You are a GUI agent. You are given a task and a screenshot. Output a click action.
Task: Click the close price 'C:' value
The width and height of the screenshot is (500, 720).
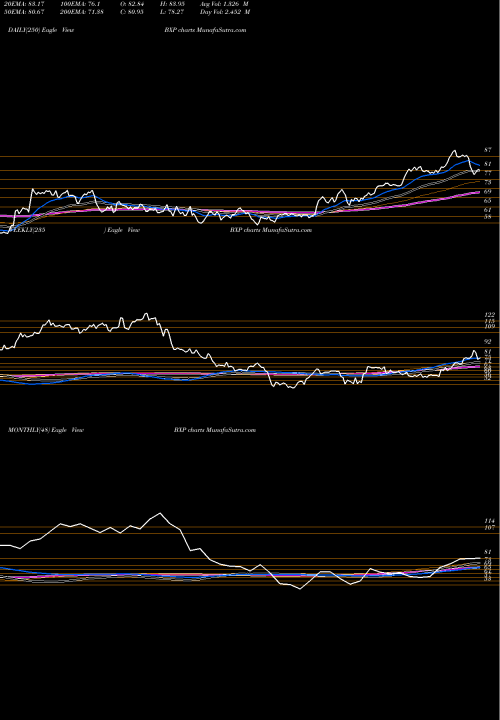tap(131, 11)
